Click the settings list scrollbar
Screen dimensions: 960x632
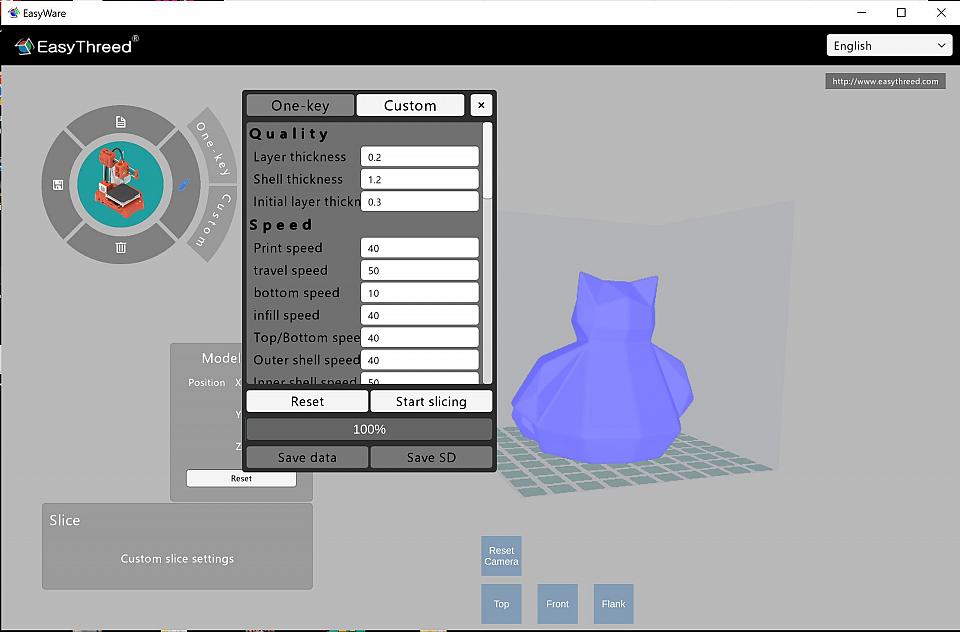487,160
